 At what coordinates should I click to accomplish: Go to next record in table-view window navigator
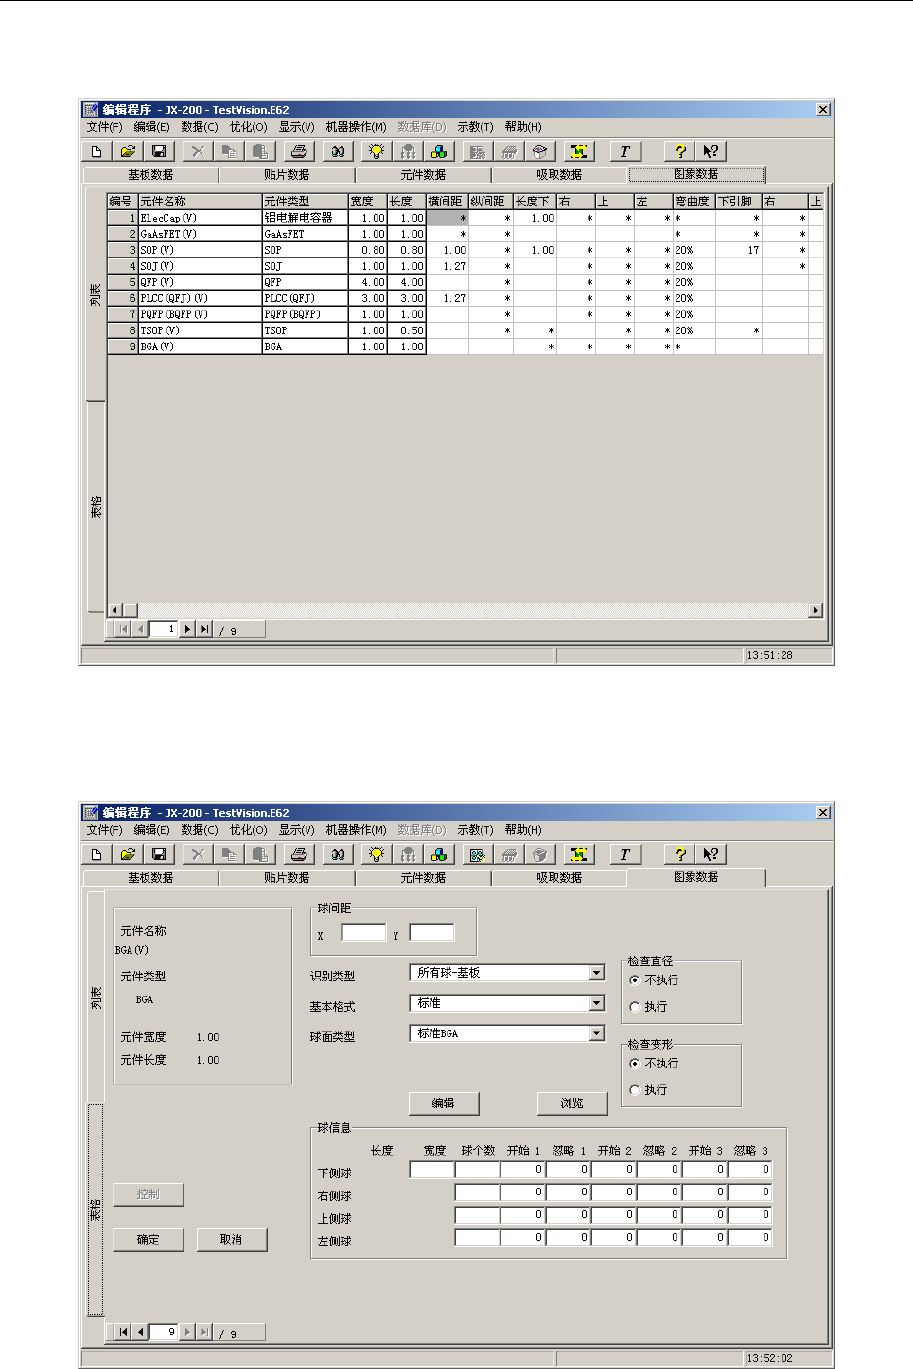click(187, 629)
